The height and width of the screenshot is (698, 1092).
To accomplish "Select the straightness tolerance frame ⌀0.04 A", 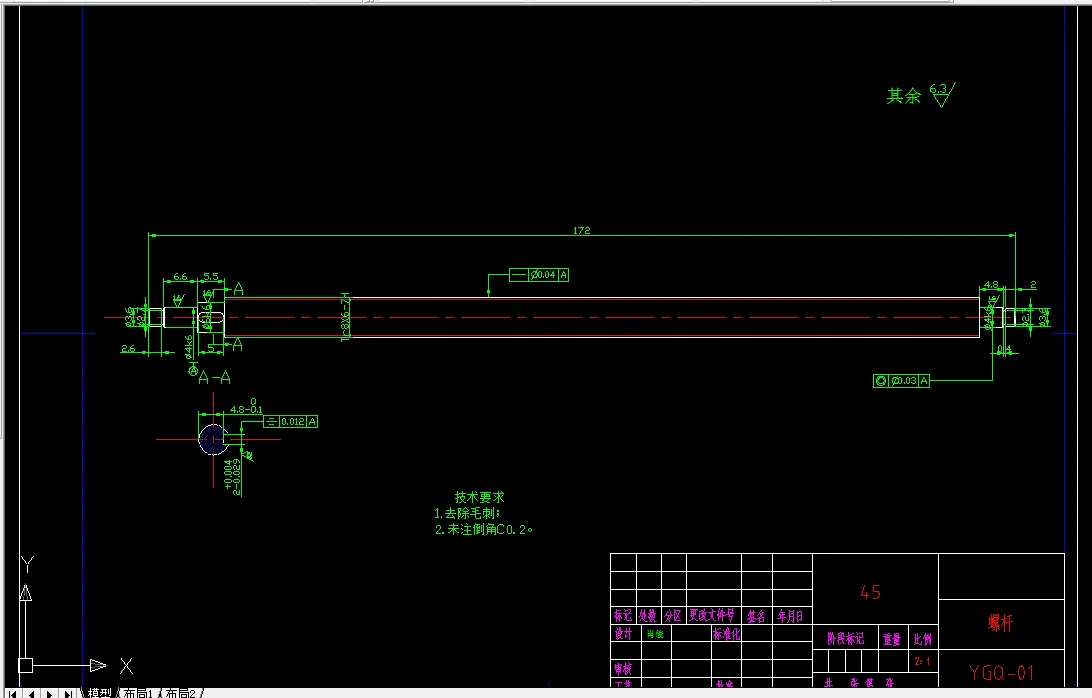I will point(539,274).
